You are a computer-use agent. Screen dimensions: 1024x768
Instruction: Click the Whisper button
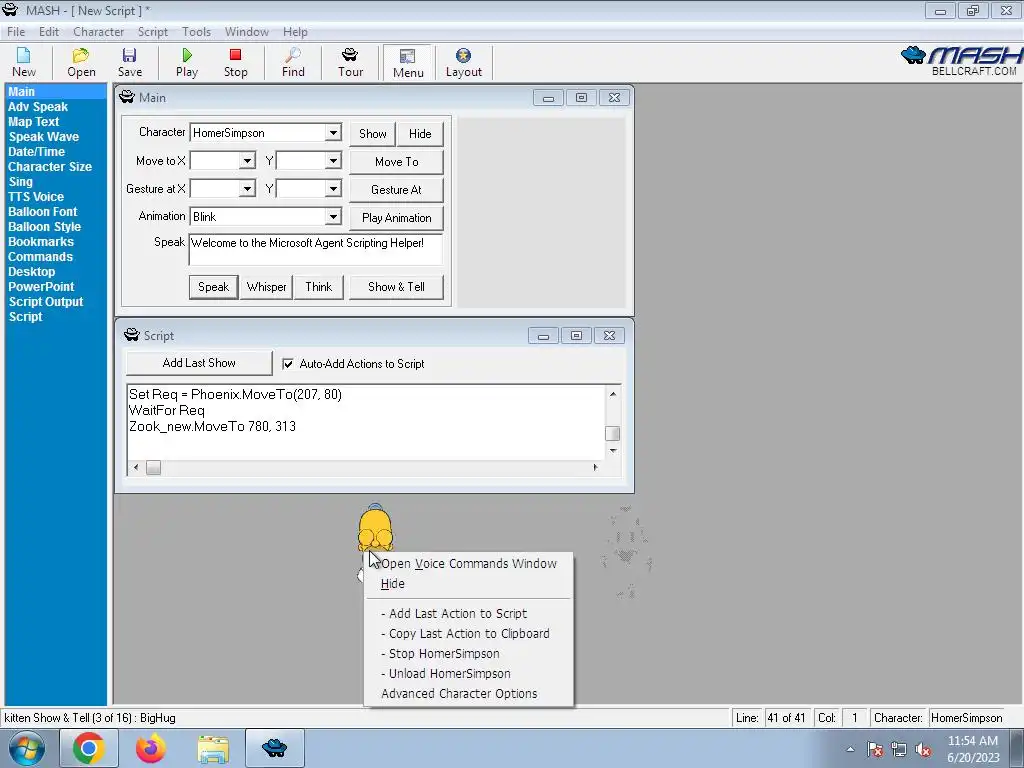coord(266,287)
